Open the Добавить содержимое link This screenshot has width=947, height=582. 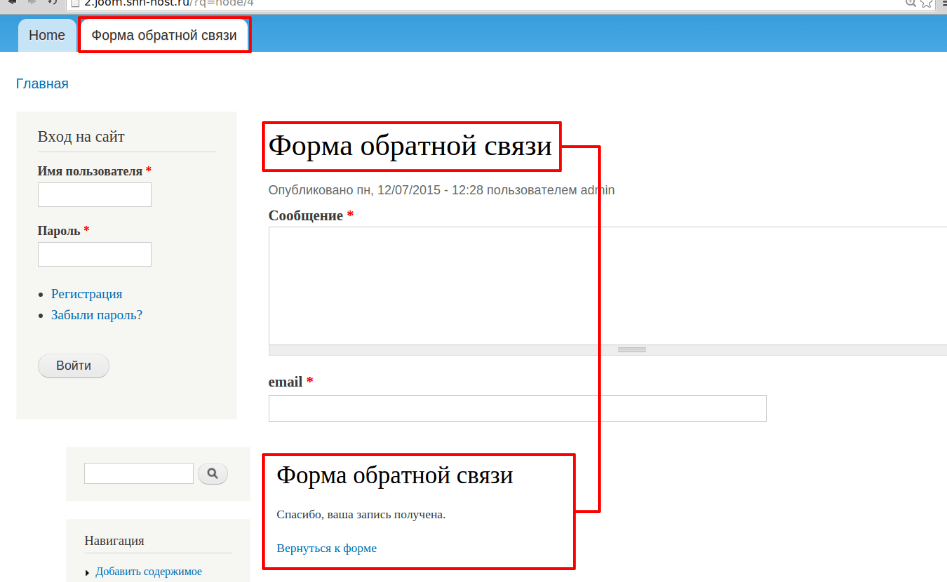coord(148,572)
